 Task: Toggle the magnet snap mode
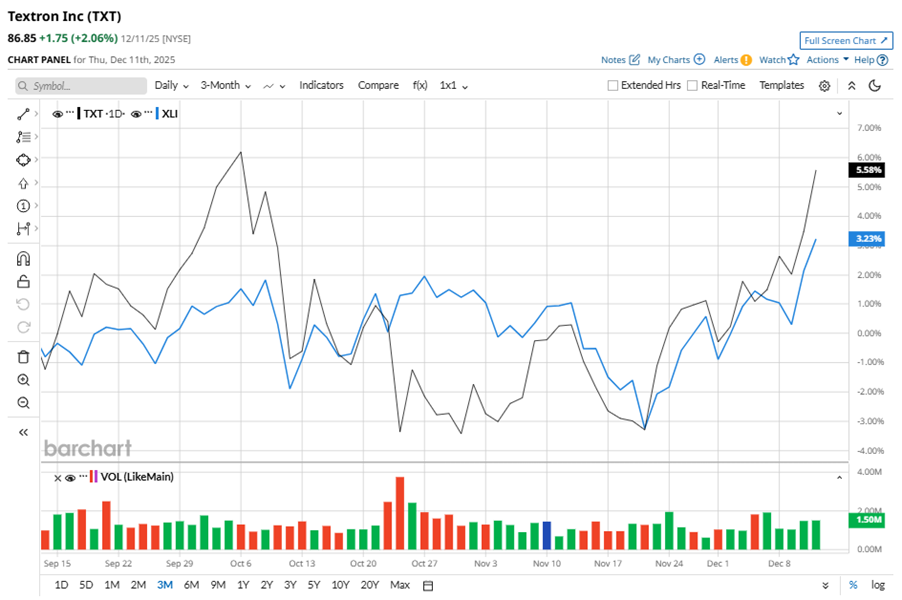coord(23,258)
